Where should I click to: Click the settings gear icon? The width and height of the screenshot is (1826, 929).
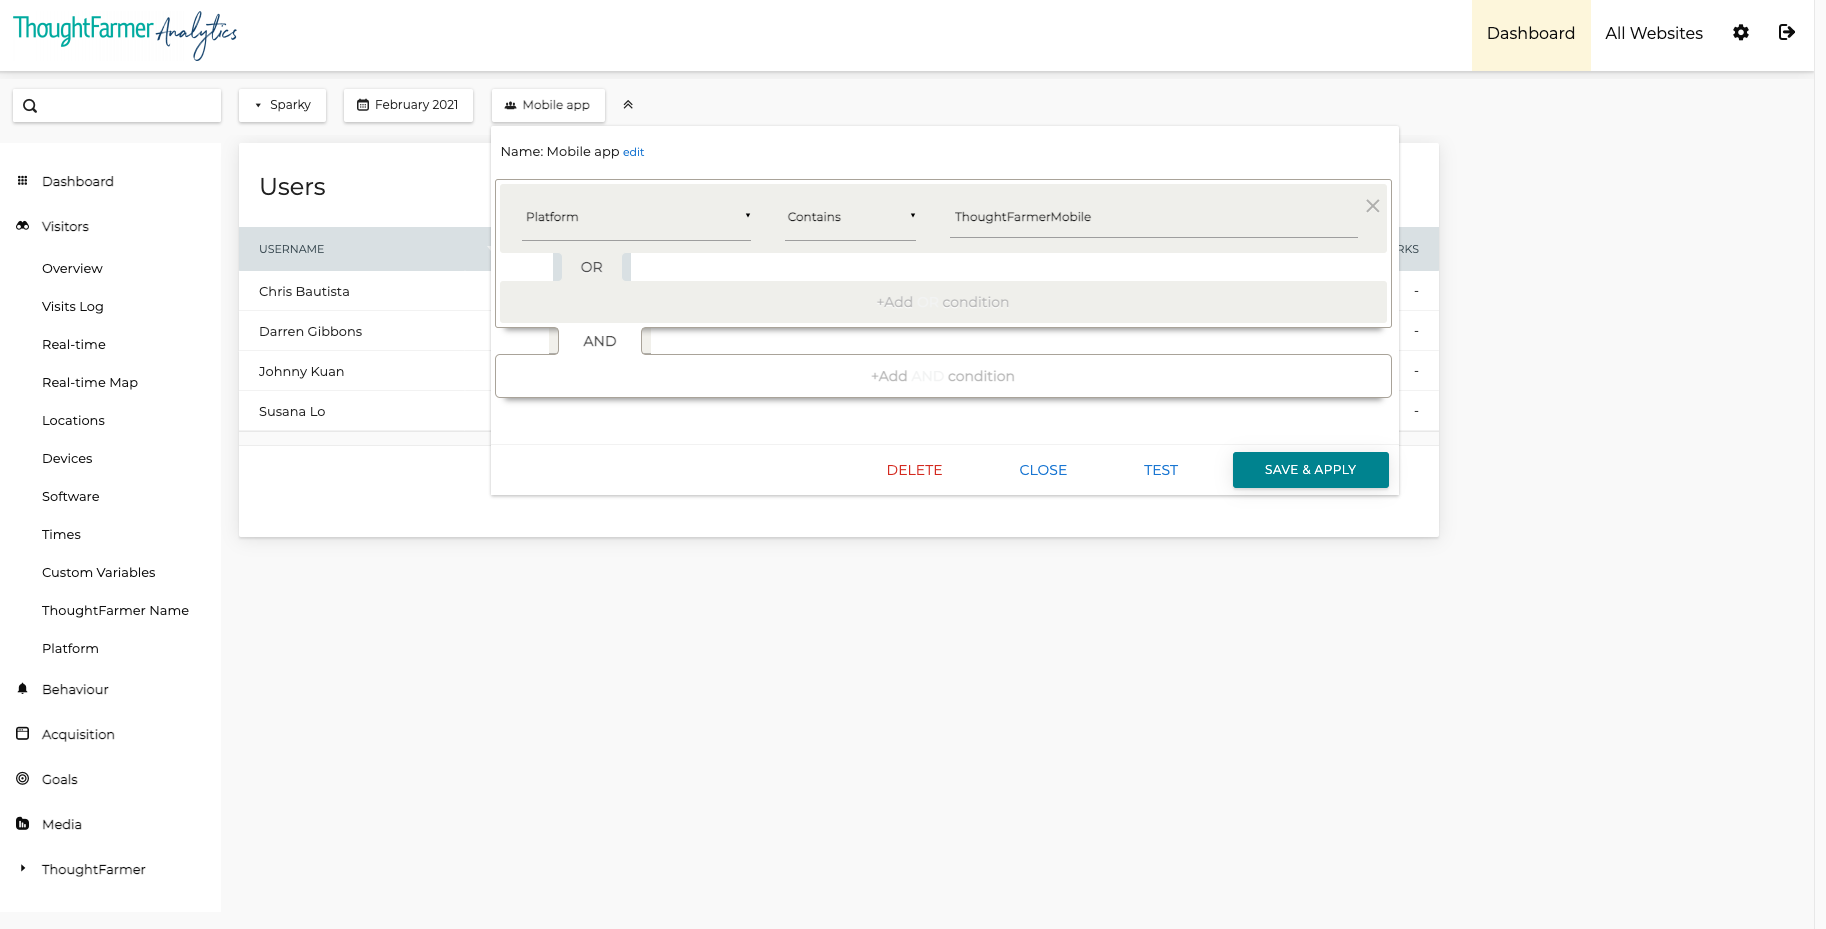click(x=1741, y=33)
